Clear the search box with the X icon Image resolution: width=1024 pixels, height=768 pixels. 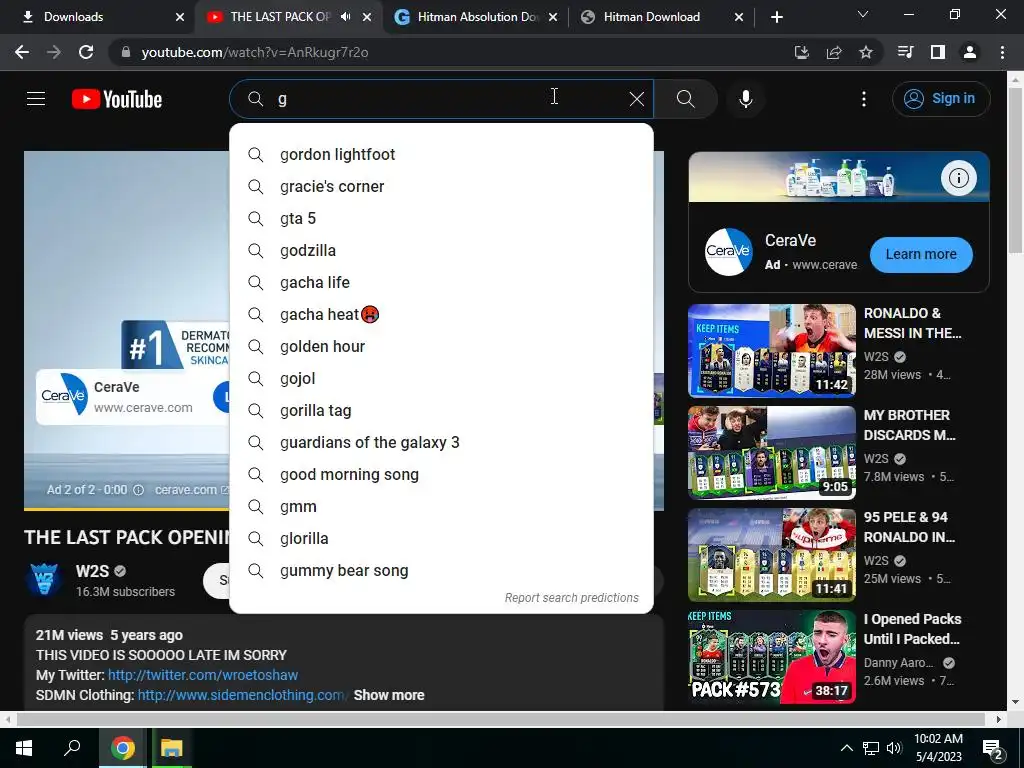pyautogui.click(x=637, y=99)
